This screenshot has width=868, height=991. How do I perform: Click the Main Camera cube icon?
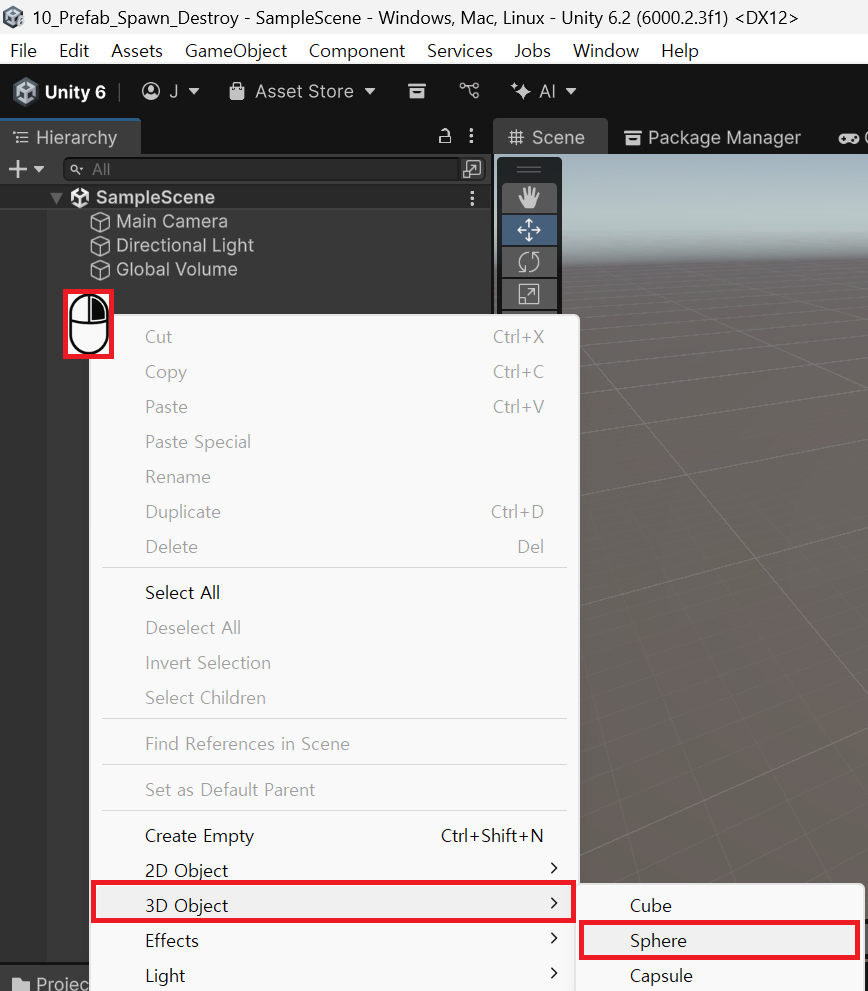(100, 222)
